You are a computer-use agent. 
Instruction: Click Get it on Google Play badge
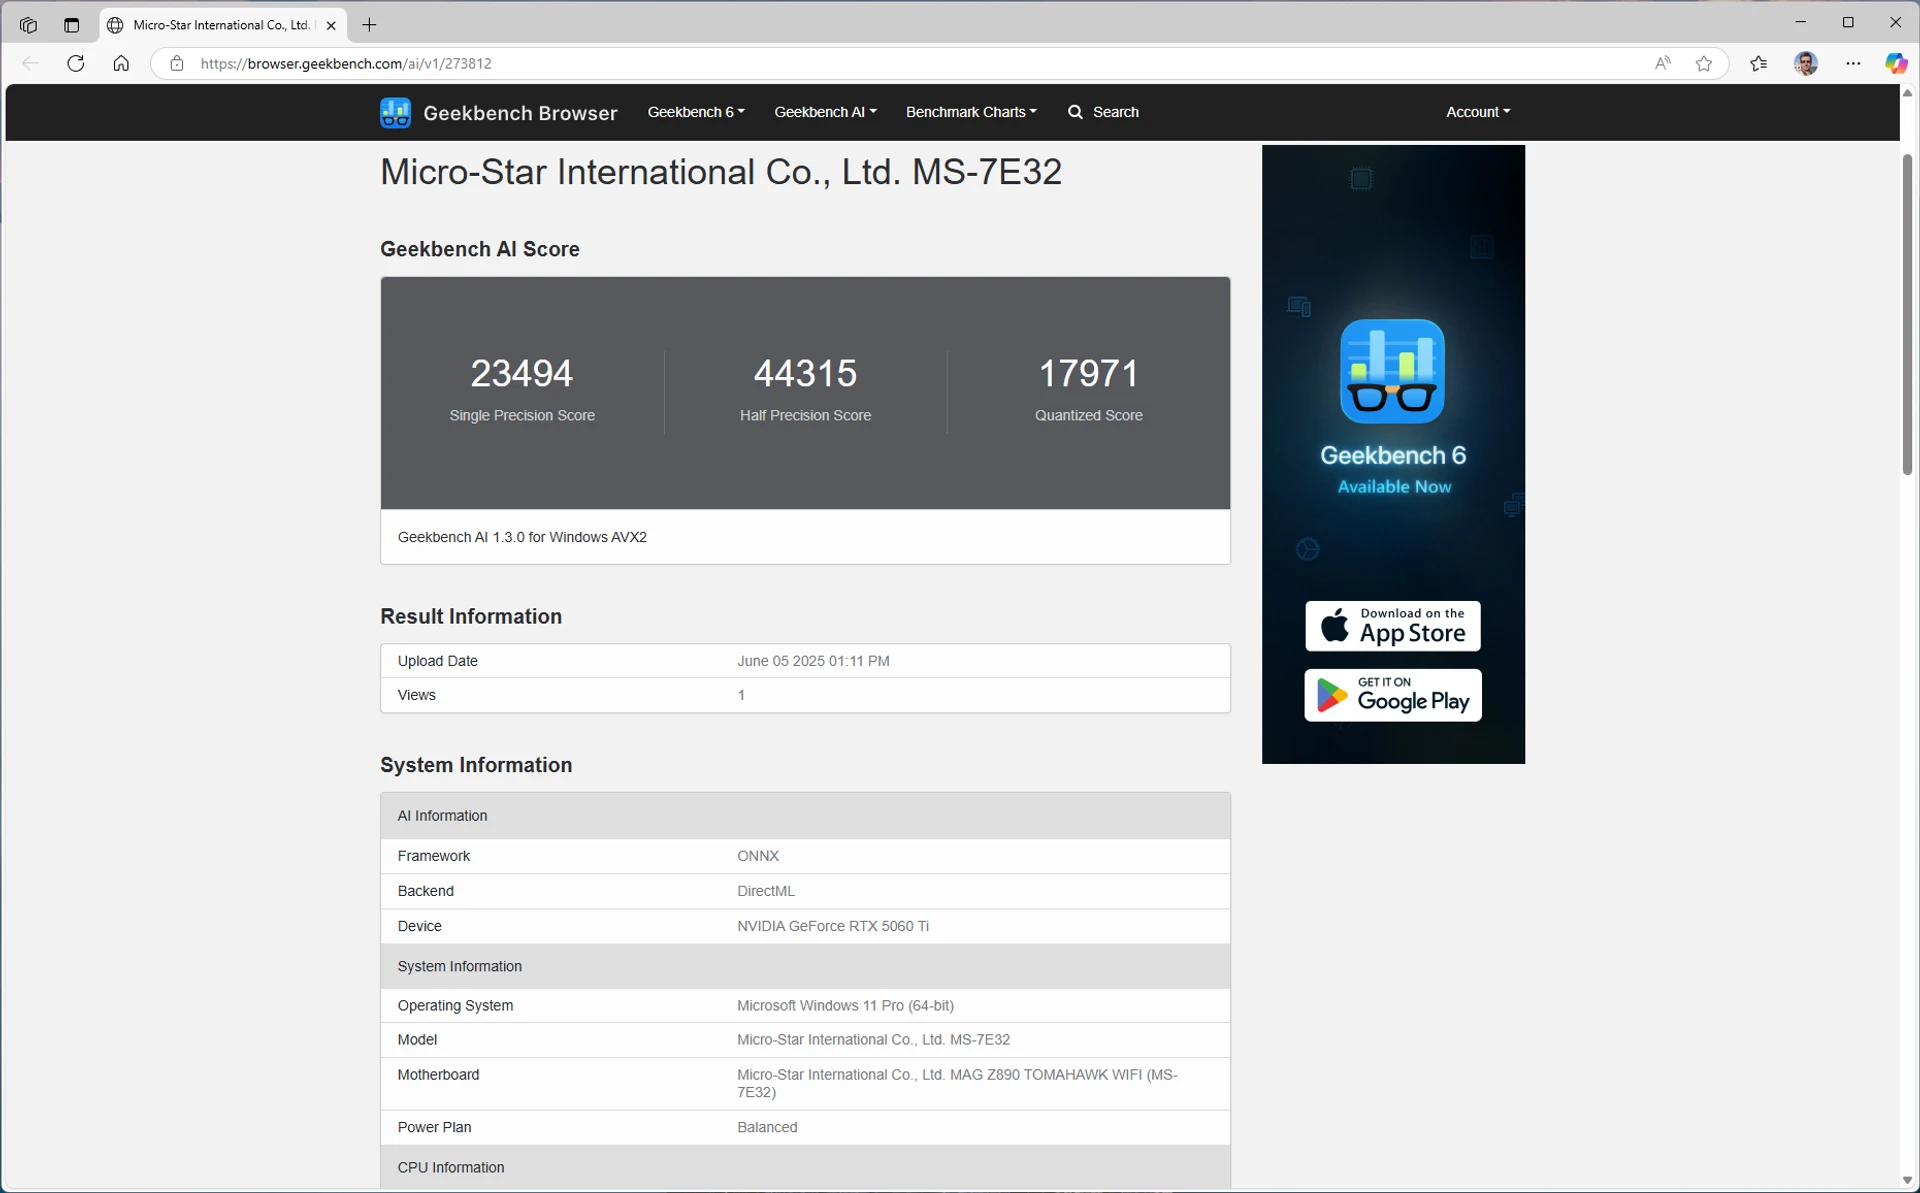pyautogui.click(x=1393, y=695)
